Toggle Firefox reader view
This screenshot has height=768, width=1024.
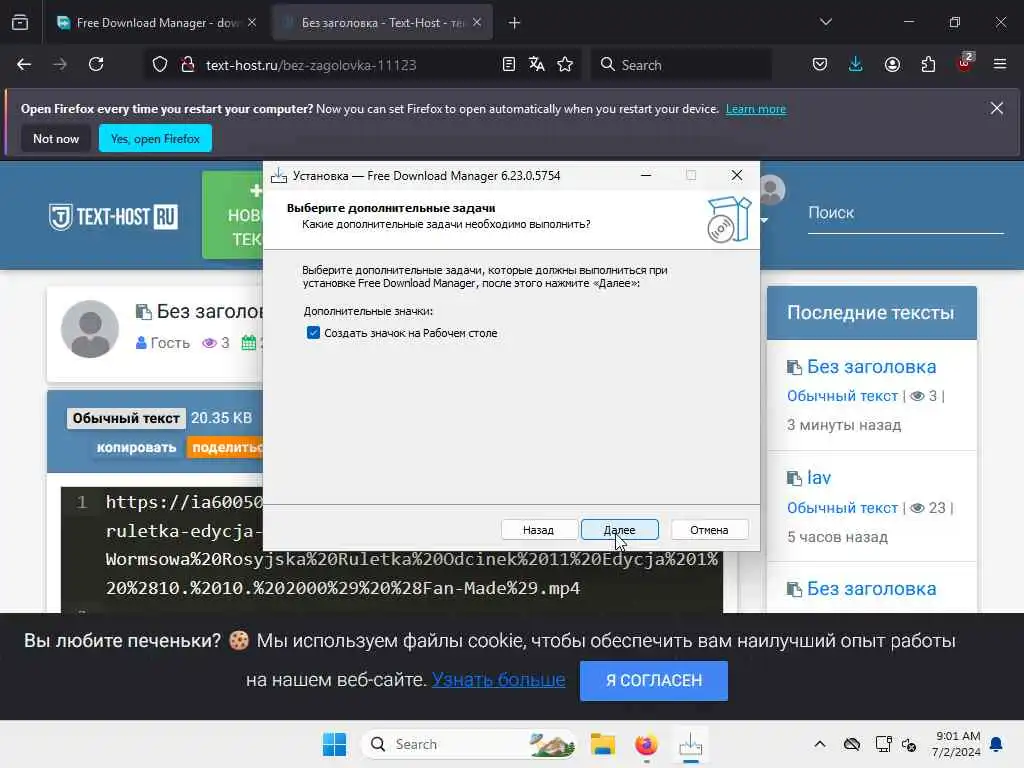coord(509,65)
